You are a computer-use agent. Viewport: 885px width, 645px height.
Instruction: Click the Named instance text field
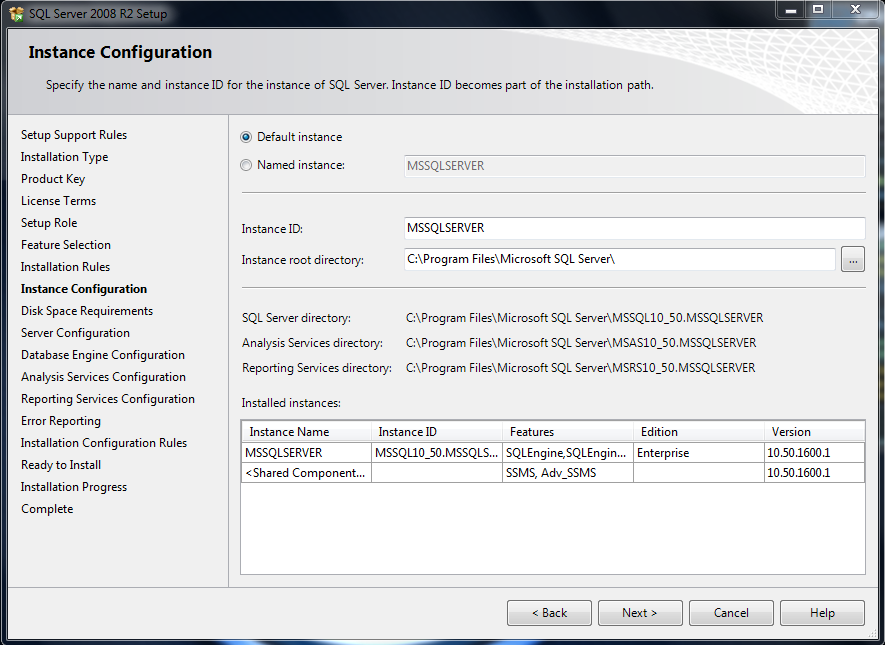coord(634,166)
